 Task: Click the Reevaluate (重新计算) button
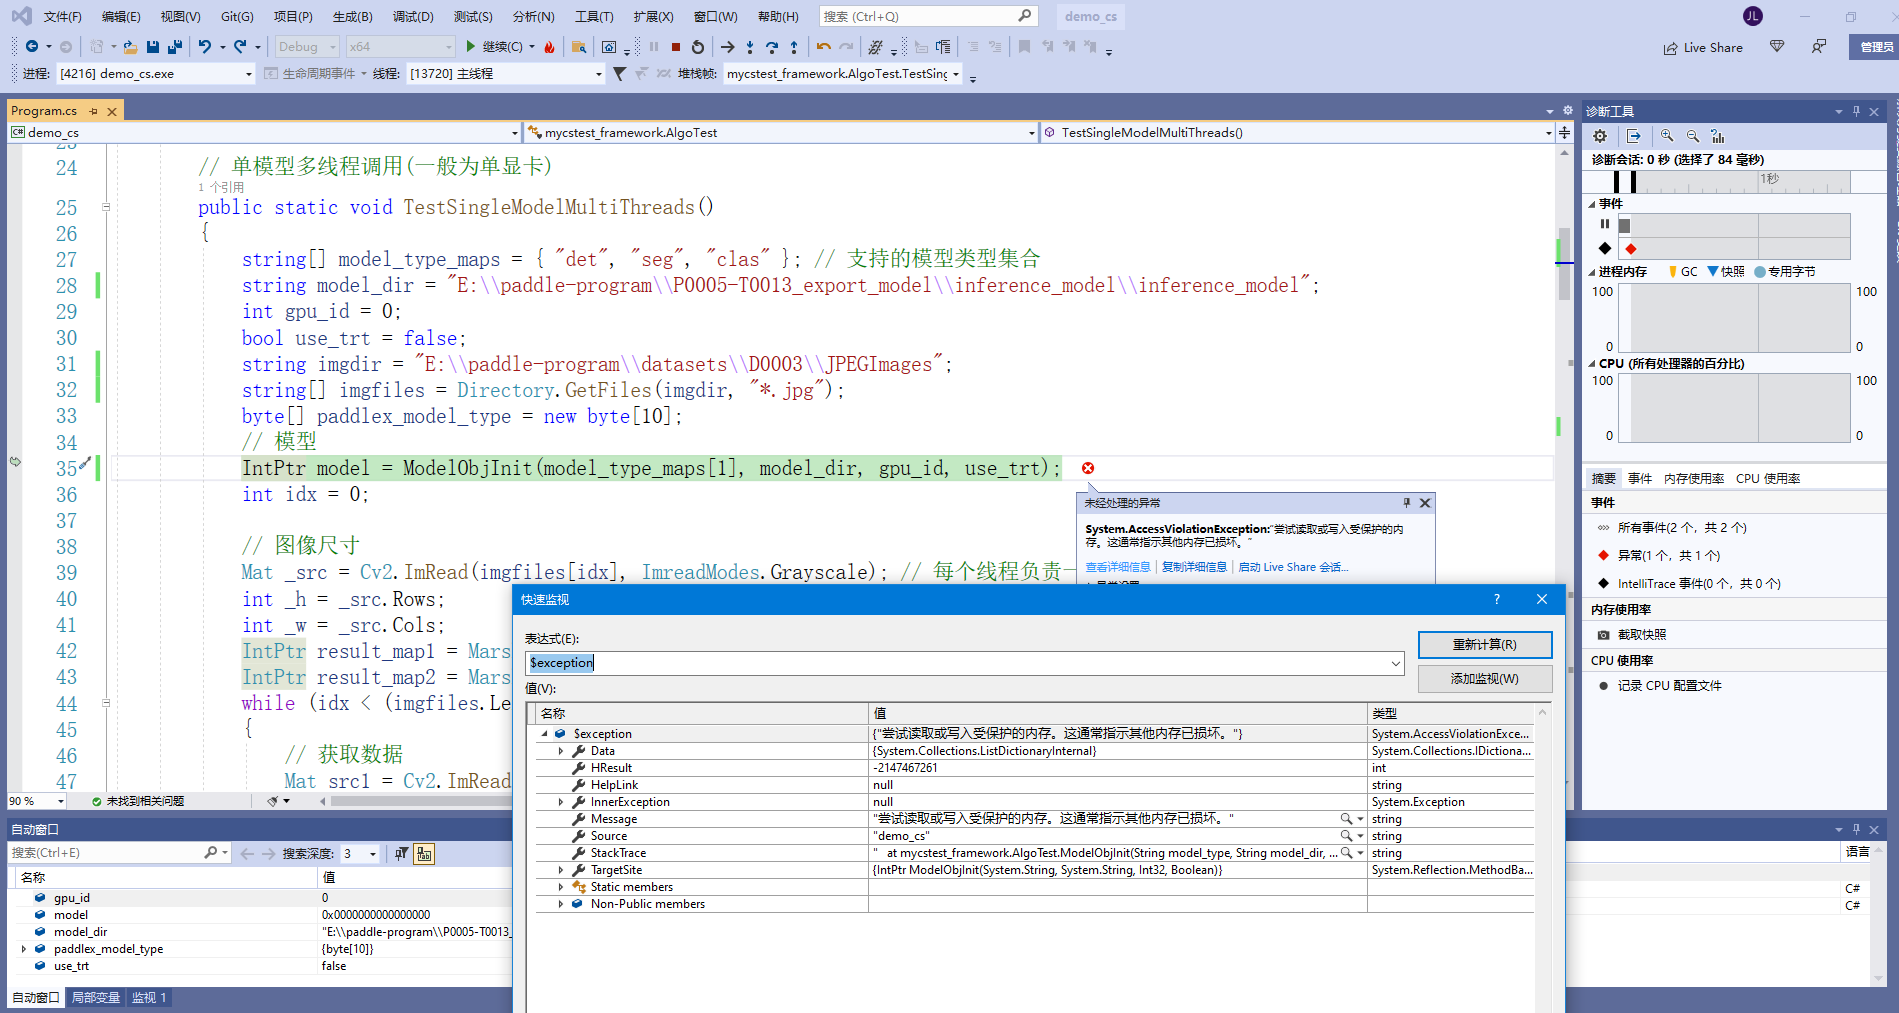point(1485,645)
